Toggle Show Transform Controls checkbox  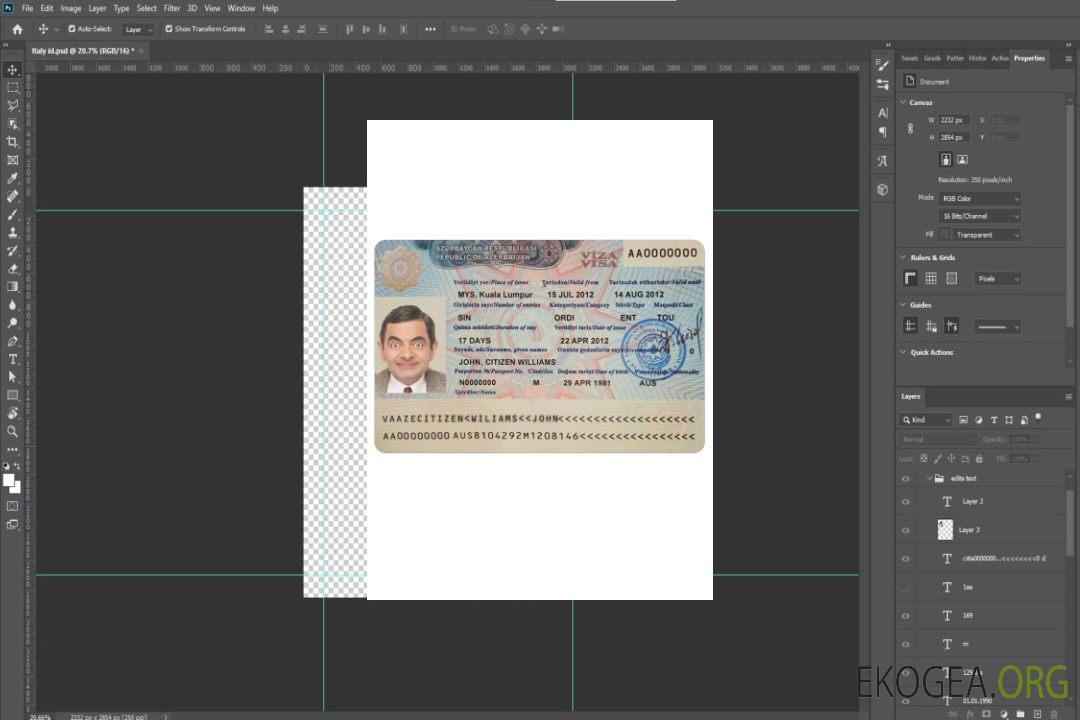click(x=169, y=29)
